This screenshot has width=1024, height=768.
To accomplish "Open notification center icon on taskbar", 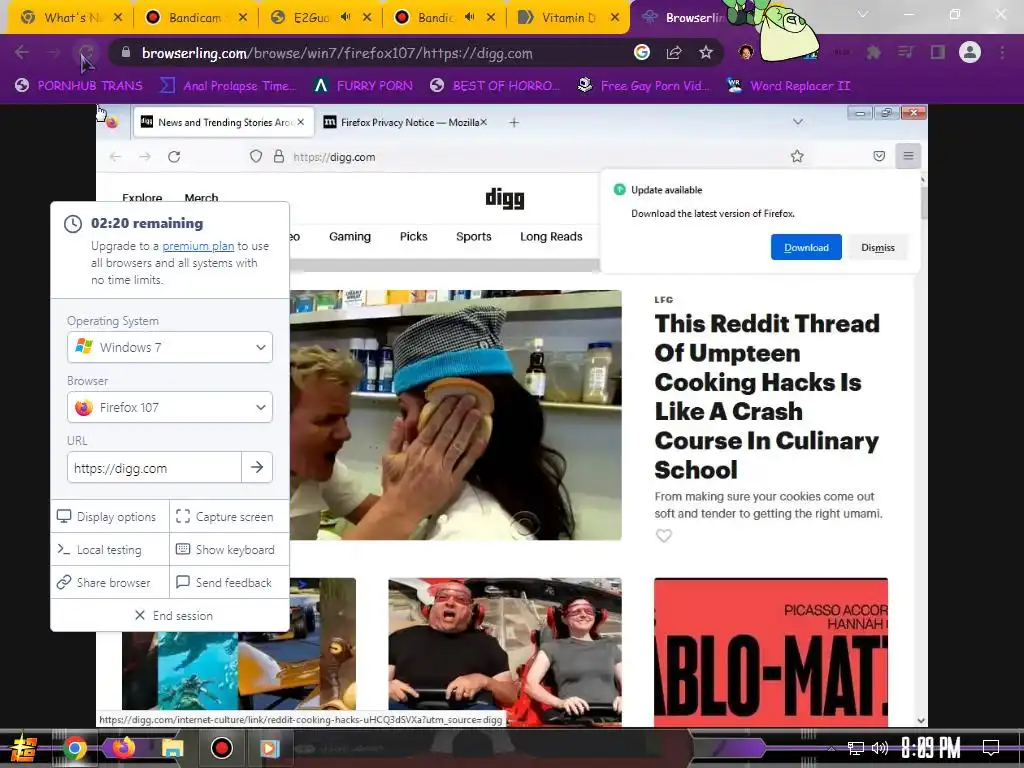I will [x=991, y=747].
